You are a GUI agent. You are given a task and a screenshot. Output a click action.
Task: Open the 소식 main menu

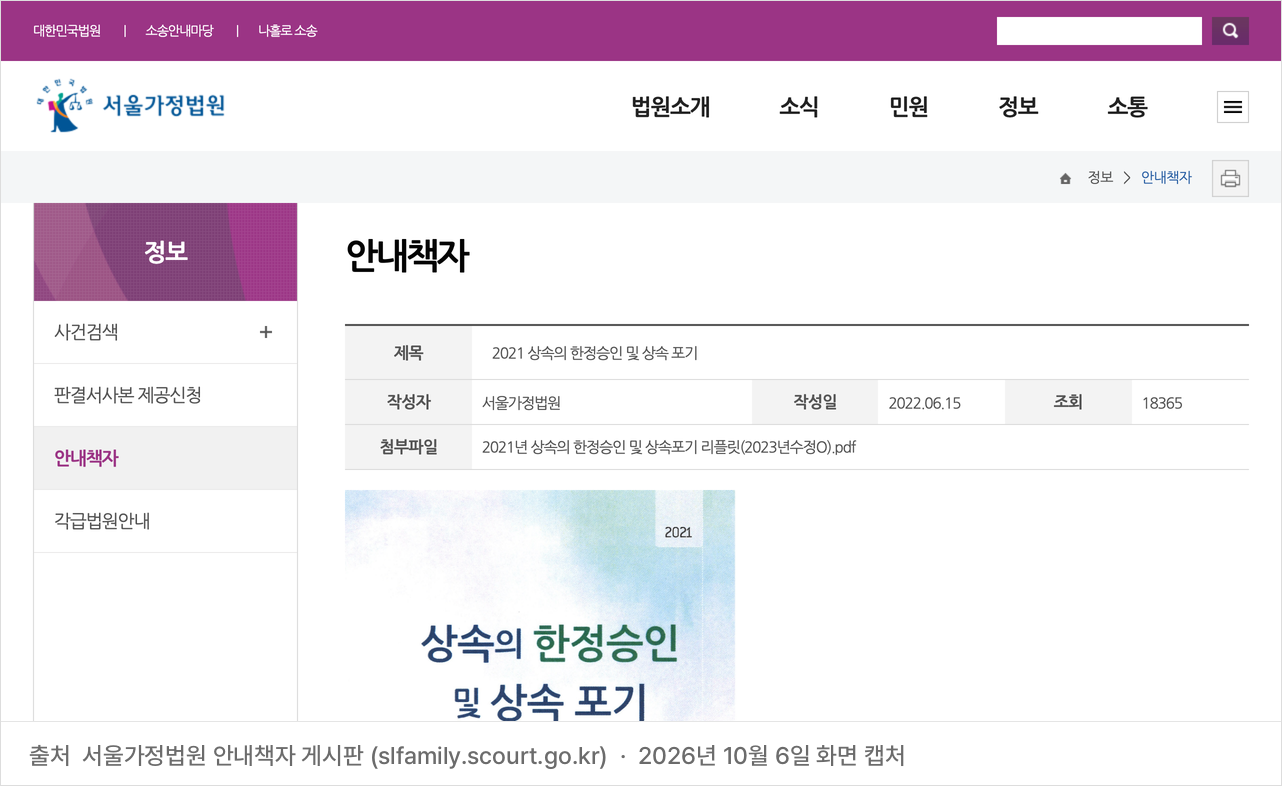point(799,107)
